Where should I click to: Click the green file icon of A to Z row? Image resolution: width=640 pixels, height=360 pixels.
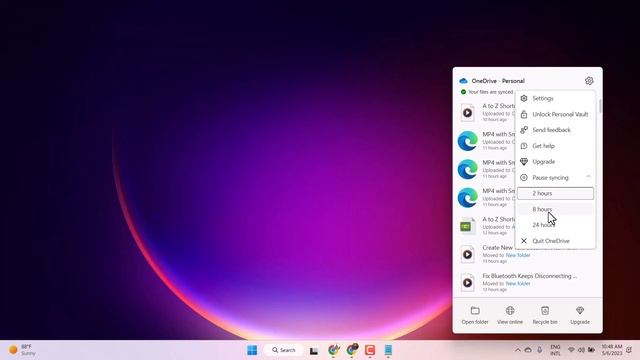coord(466,226)
